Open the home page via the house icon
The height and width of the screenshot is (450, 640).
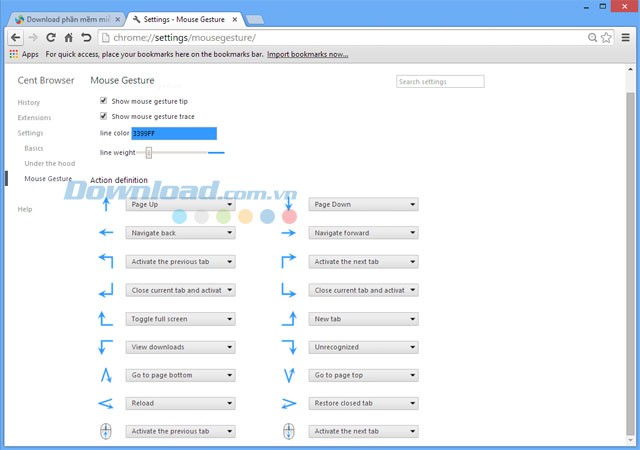point(69,38)
